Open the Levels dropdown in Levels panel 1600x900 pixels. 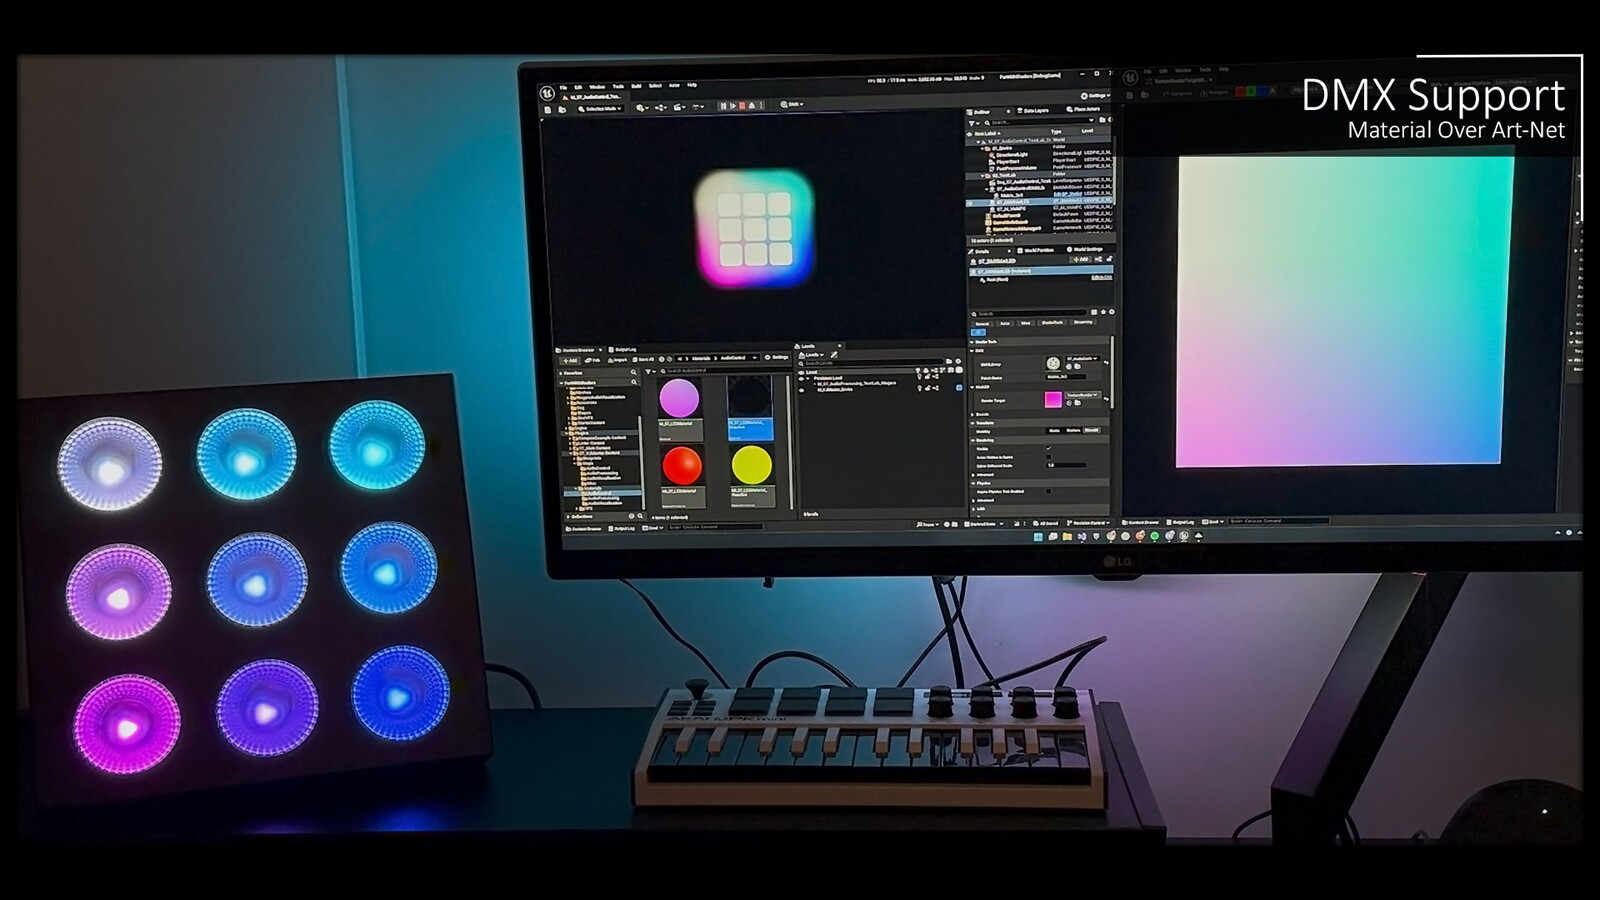(812, 355)
